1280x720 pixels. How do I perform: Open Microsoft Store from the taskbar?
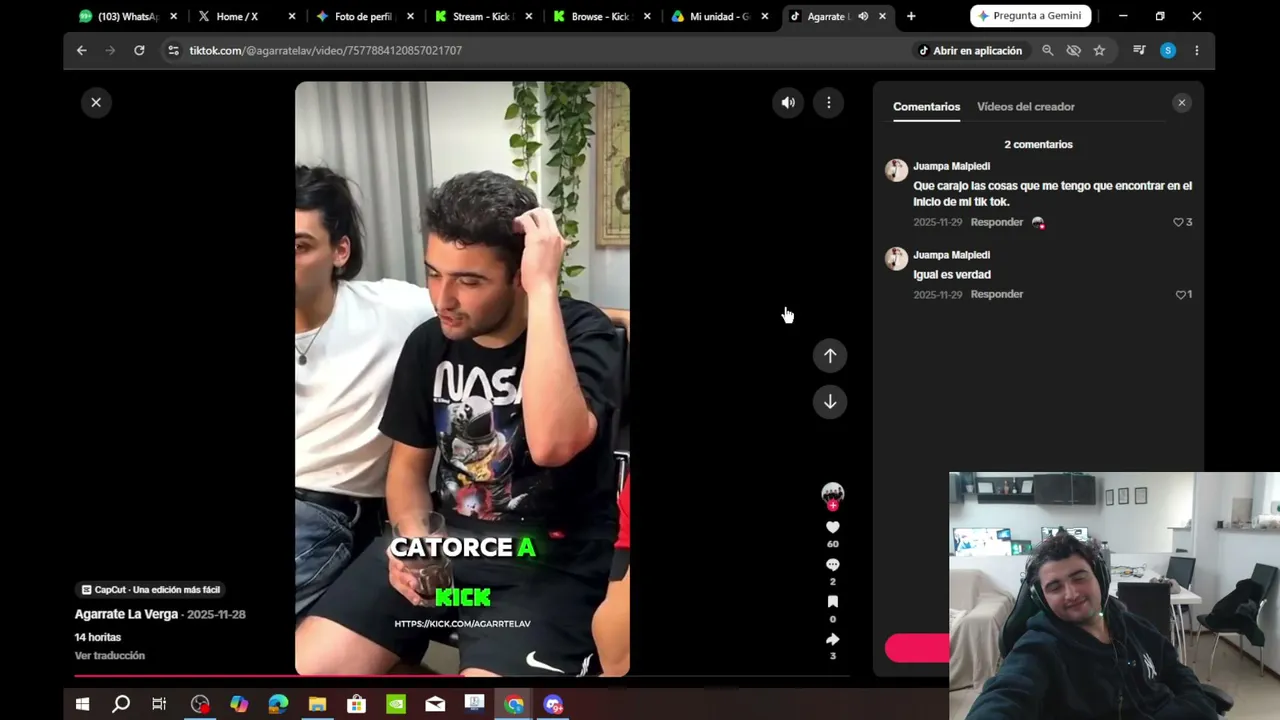(356, 704)
